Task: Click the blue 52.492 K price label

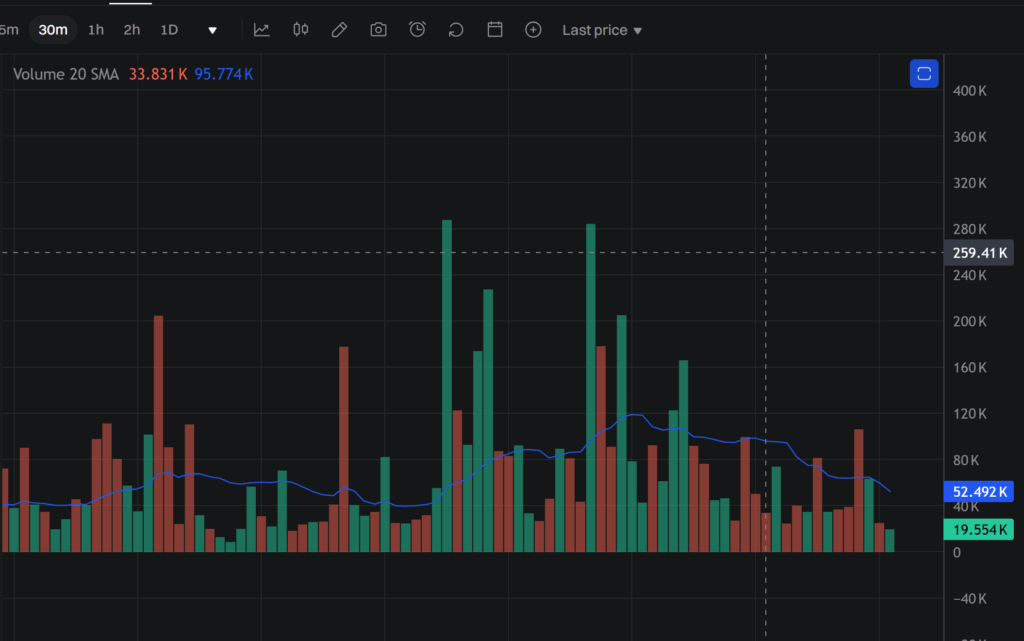Action: pos(978,491)
